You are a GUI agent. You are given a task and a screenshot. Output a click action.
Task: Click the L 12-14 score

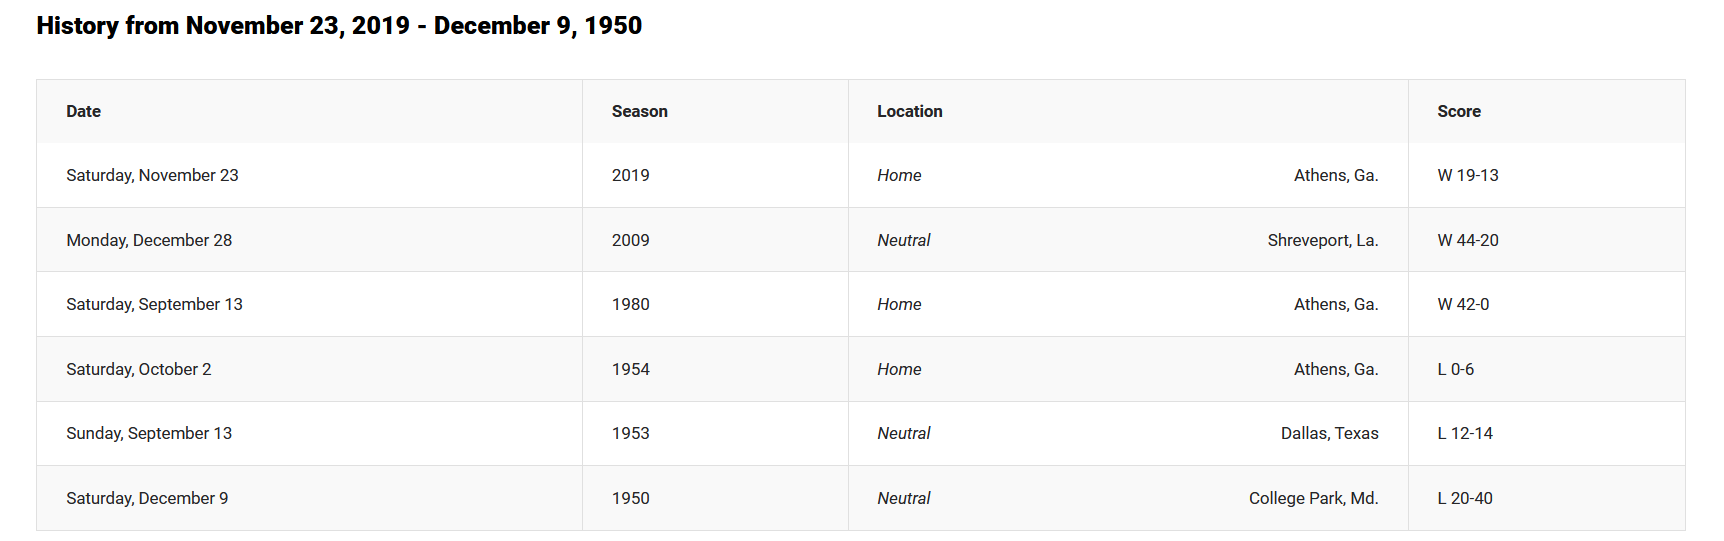[1465, 433]
